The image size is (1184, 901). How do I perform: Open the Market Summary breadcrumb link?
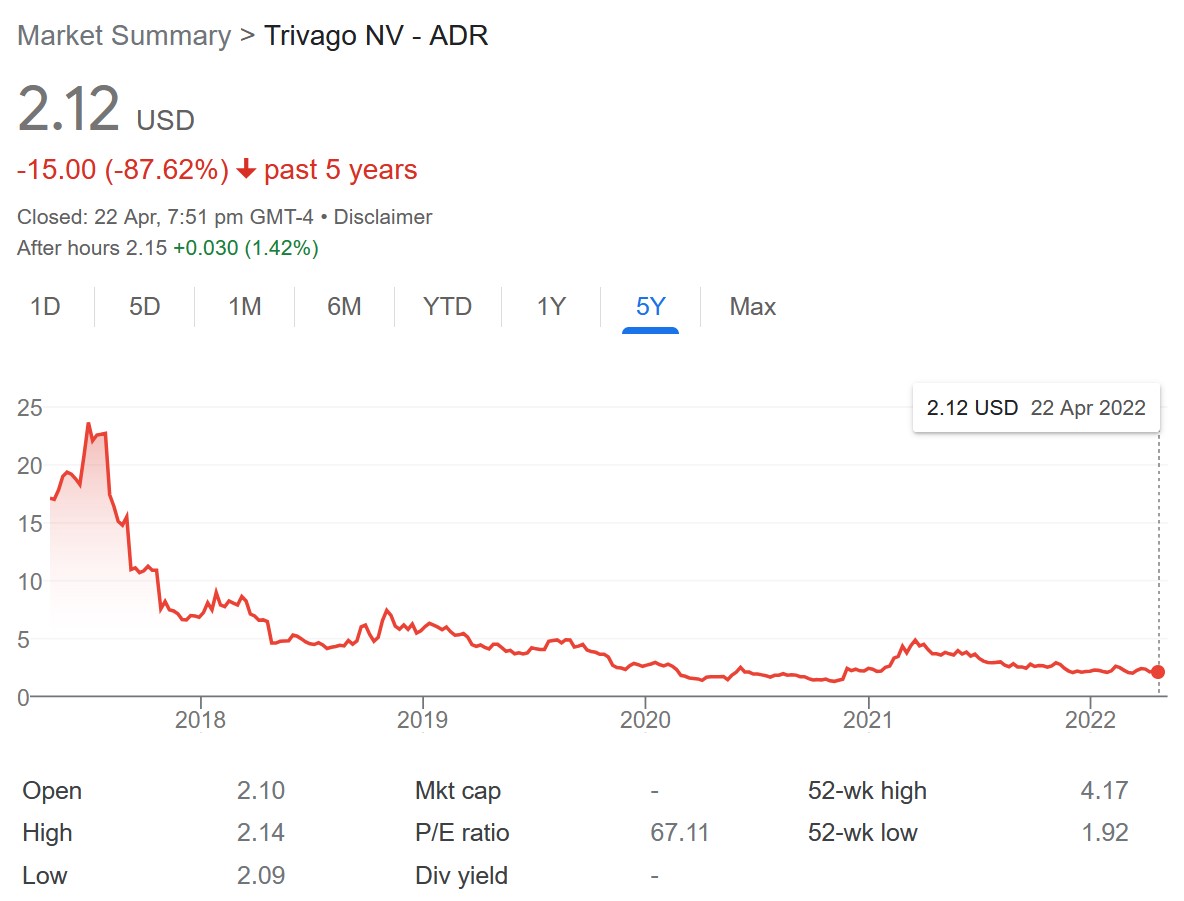pos(124,36)
